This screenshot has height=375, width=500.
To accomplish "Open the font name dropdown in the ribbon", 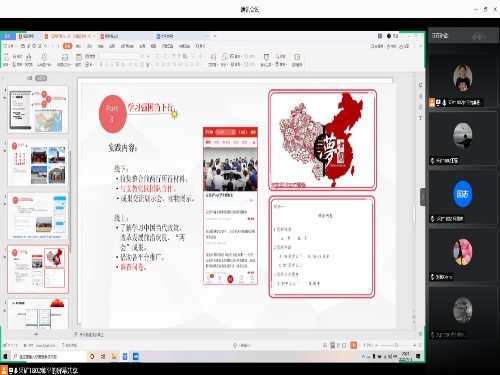I will (119, 56).
